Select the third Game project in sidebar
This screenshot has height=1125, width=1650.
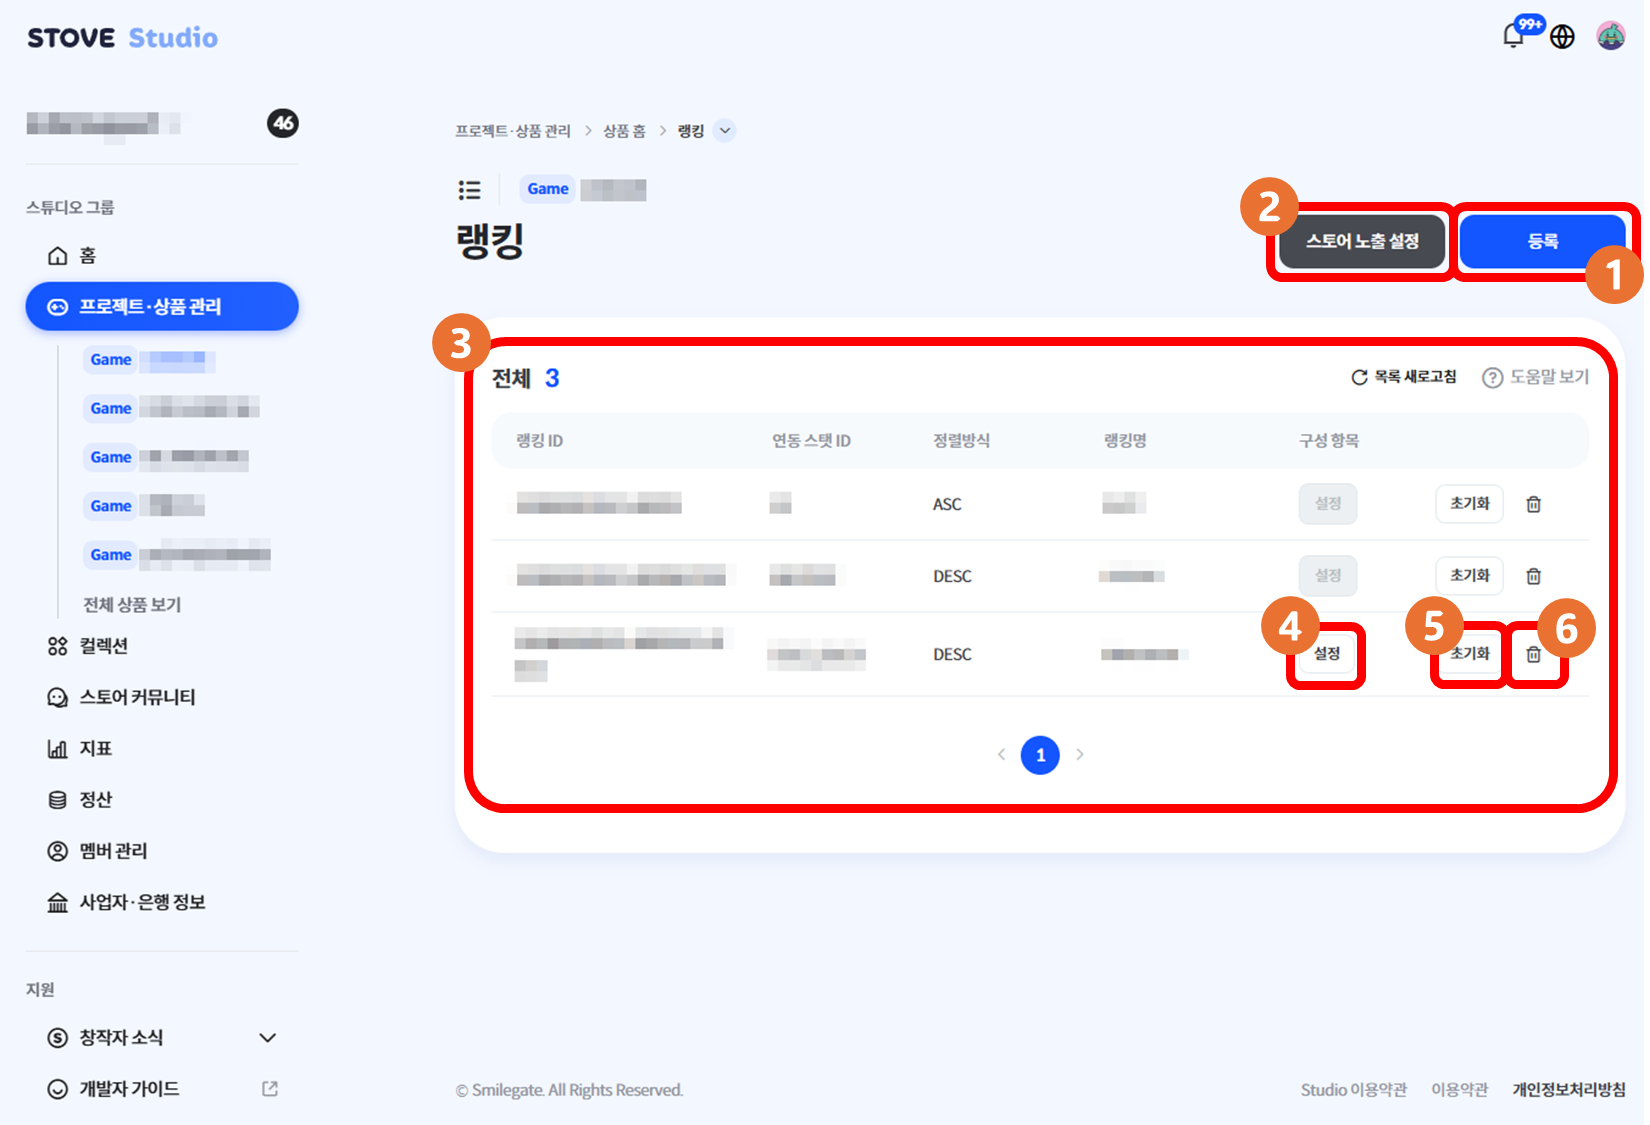[166, 457]
